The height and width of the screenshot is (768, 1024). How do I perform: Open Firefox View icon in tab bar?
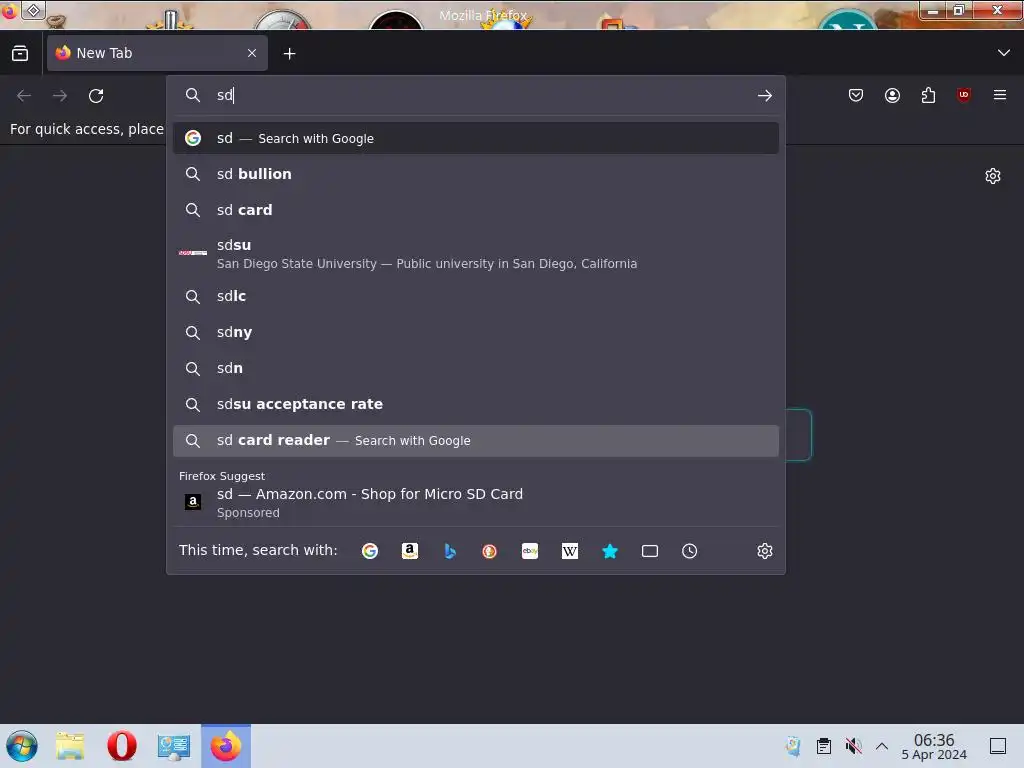(x=20, y=53)
